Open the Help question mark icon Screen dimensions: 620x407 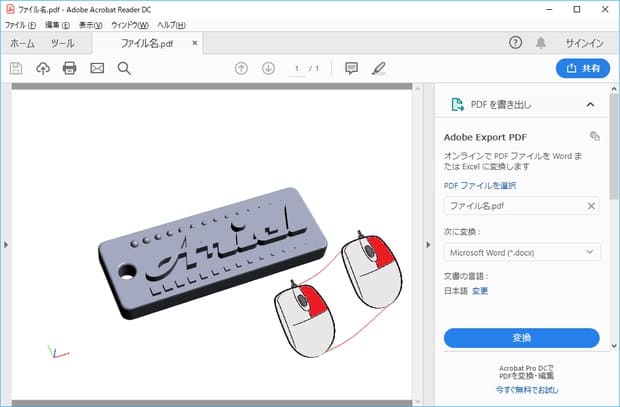click(515, 42)
